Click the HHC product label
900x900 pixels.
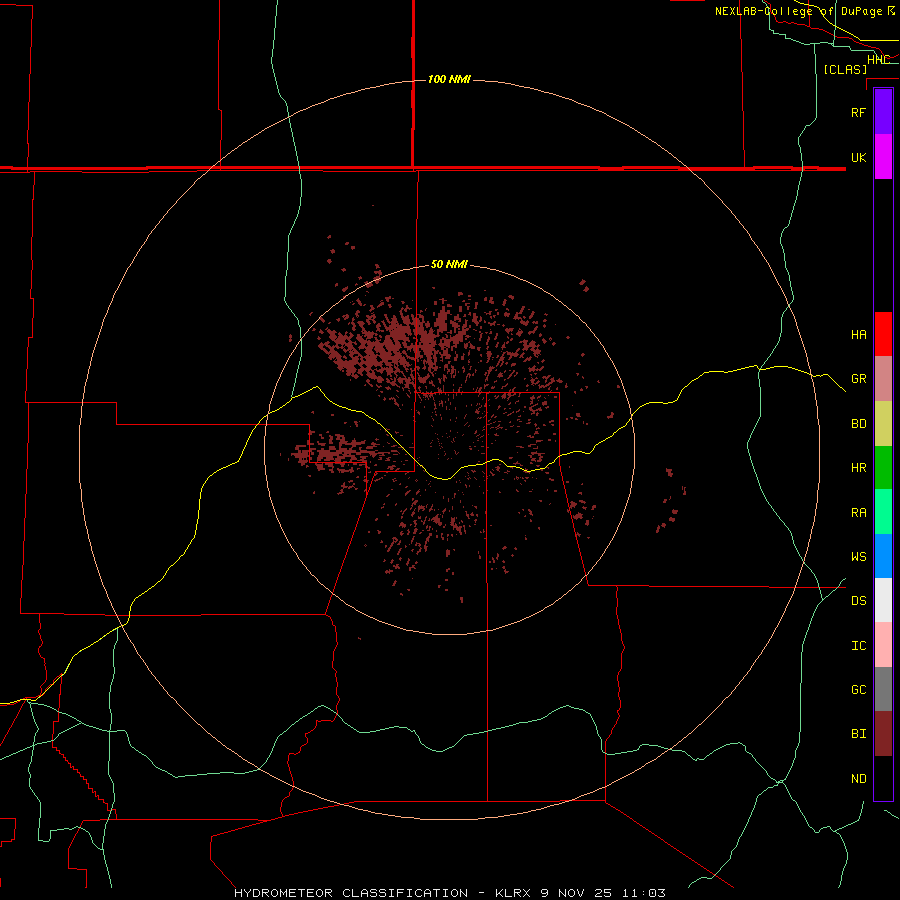point(878,60)
